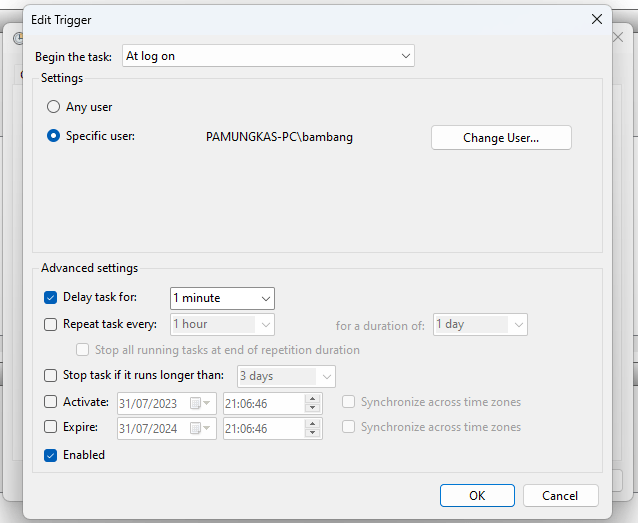Screen dimensions: 638x523
Task: Open the Begin the task dropdown
Action: coord(268,56)
